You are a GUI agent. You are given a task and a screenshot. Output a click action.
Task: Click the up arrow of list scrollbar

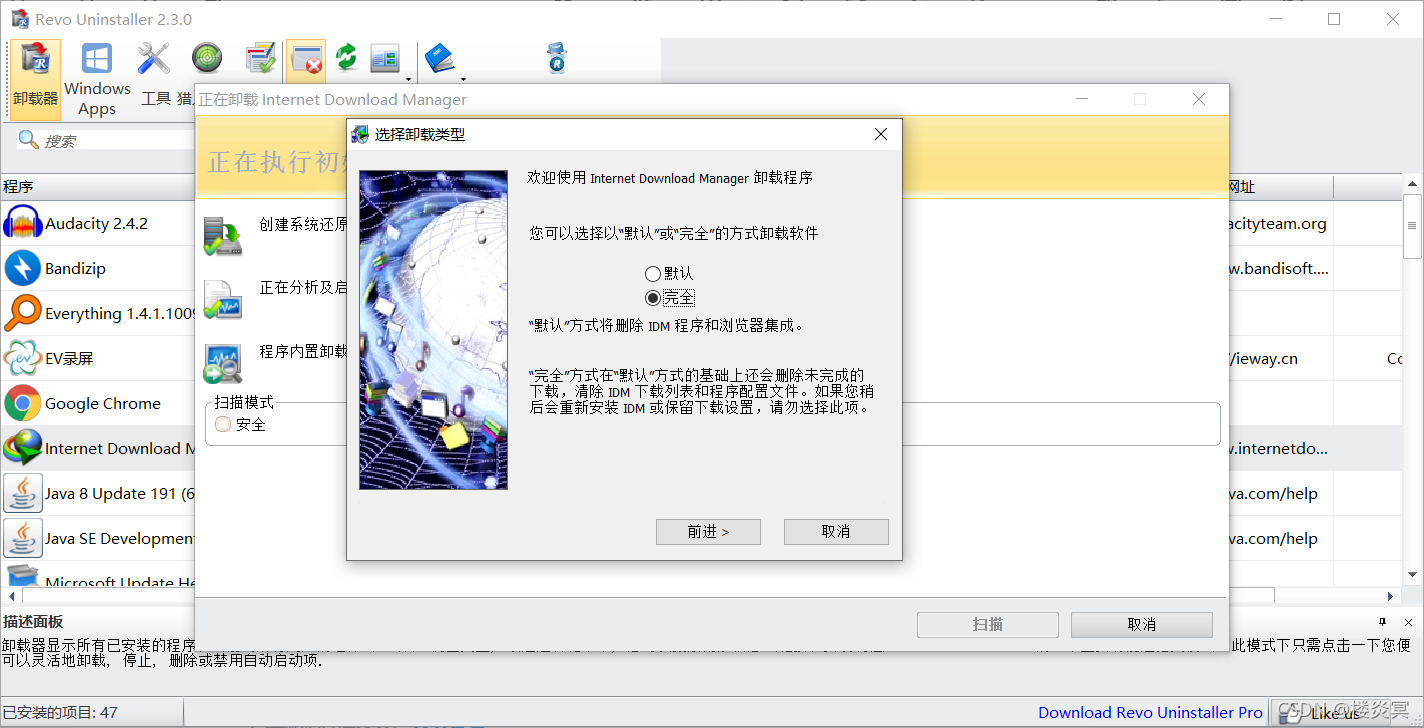[1413, 184]
